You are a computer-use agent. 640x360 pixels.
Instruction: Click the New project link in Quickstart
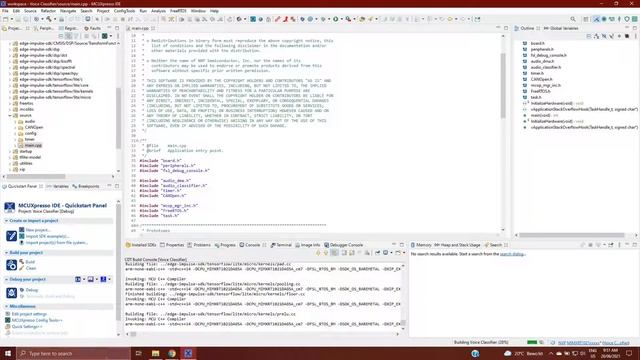tap(38, 230)
